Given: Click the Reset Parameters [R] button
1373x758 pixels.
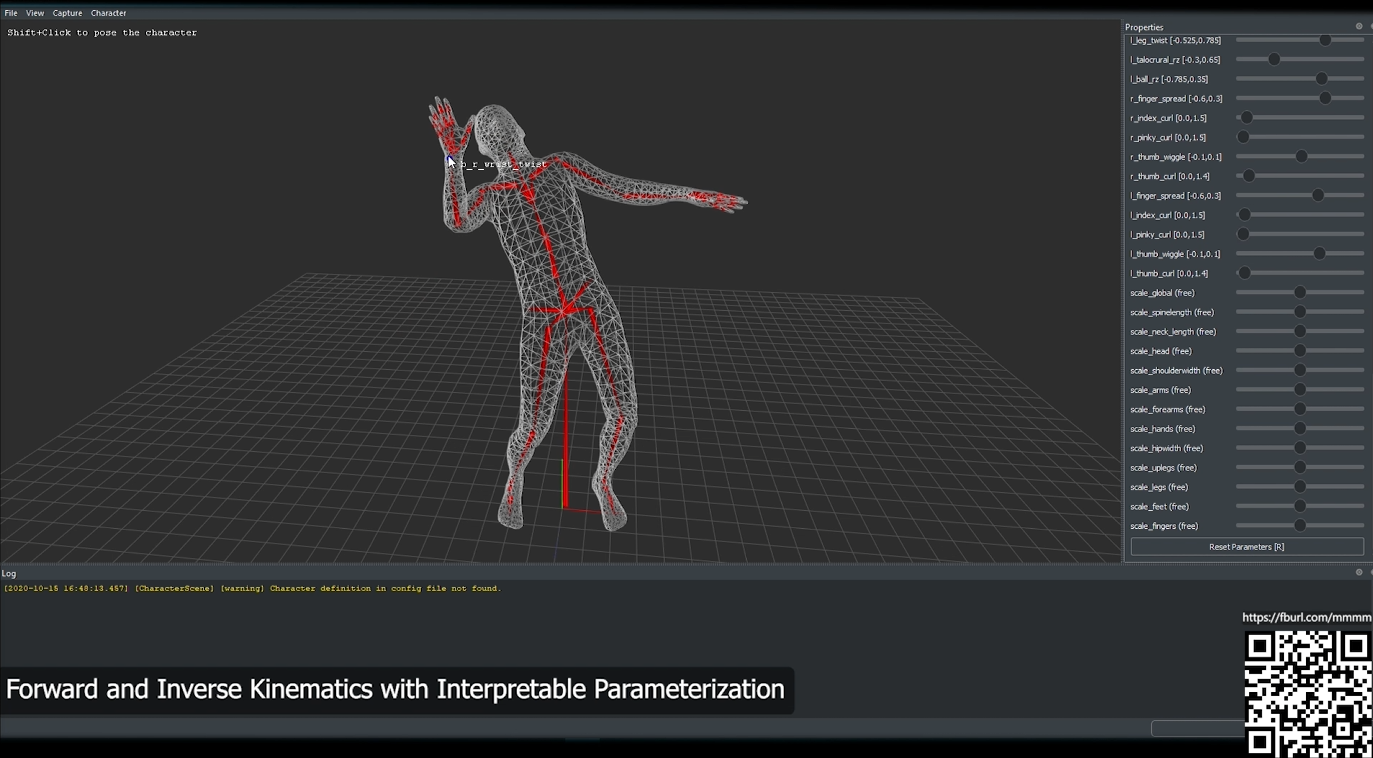Looking at the screenshot, I should click(x=1246, y=546).
